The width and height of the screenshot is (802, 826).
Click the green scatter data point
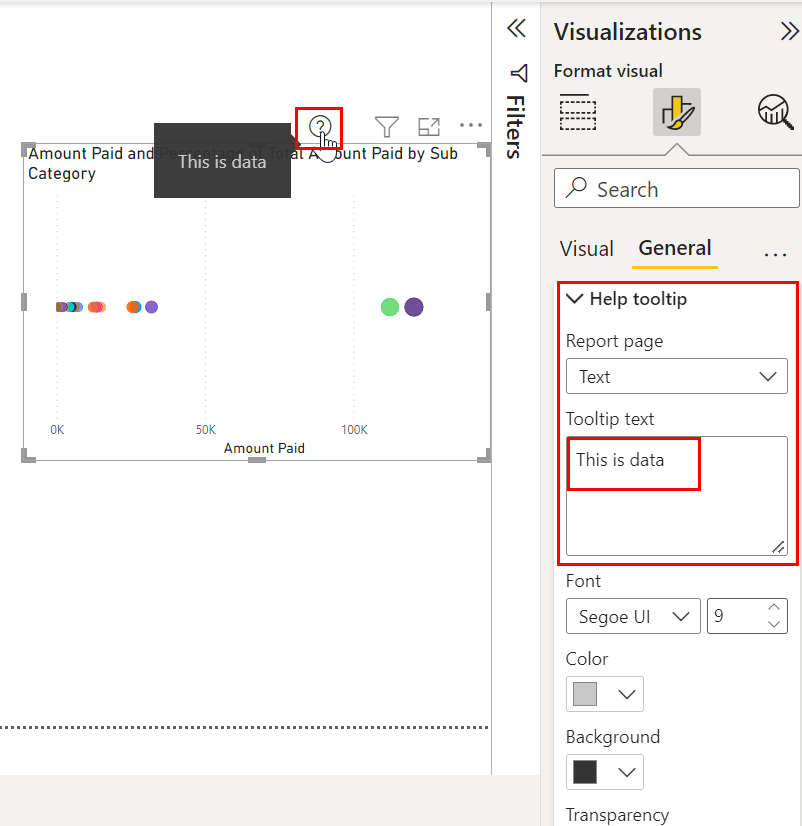tap(389, 307)
